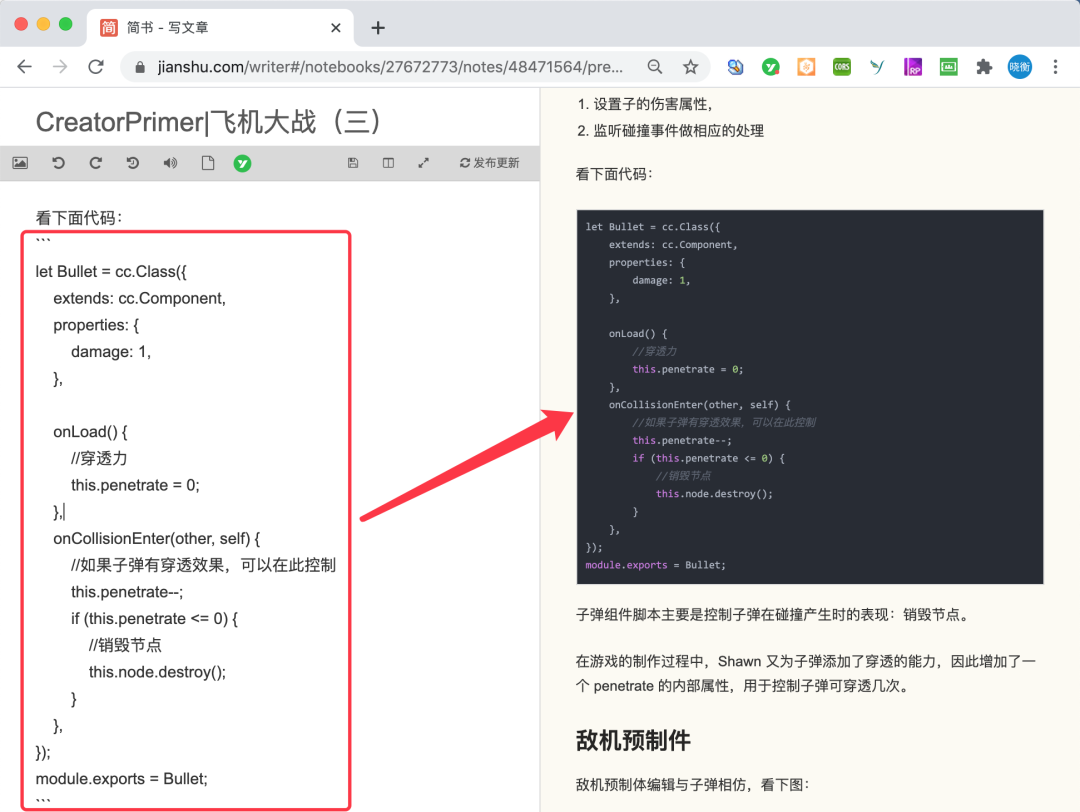1080x812 pixels.
Task: Click 'let Bullet = cc.Class({' in the editor
Action: [111, 272]
